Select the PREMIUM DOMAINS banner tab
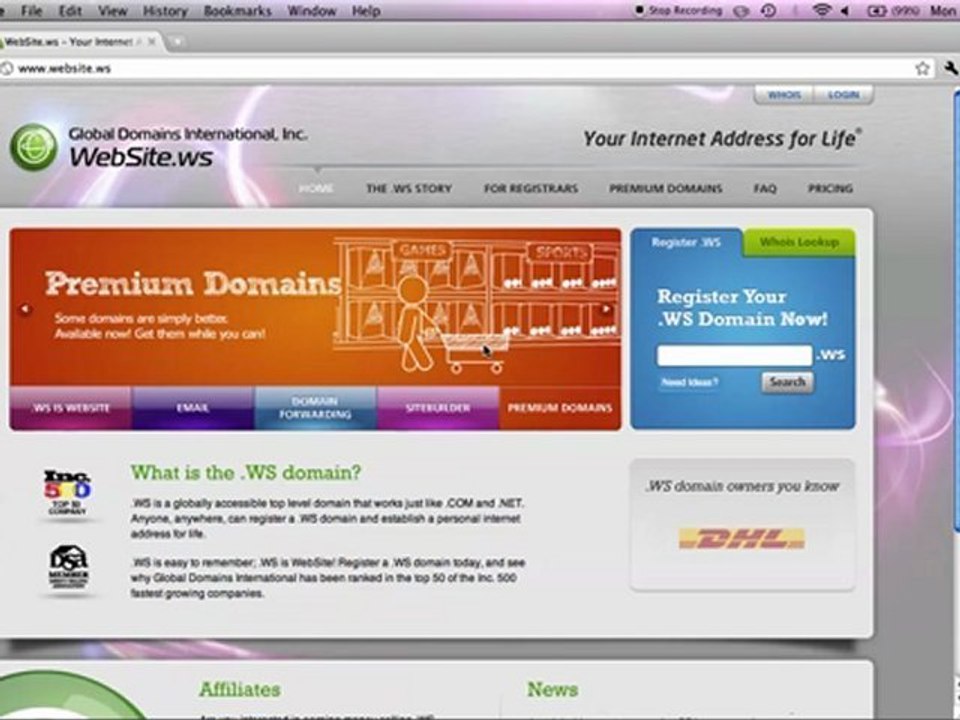 (560, 408)
